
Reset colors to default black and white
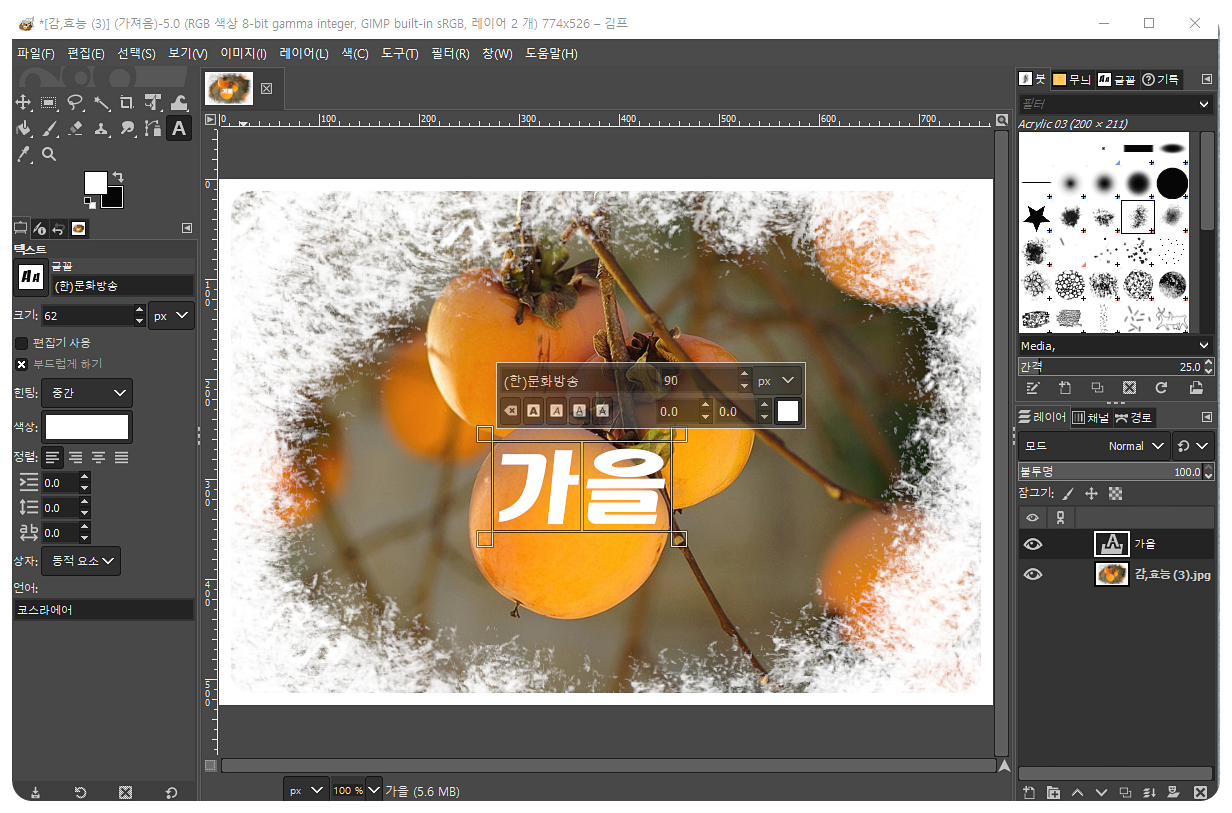89,203
